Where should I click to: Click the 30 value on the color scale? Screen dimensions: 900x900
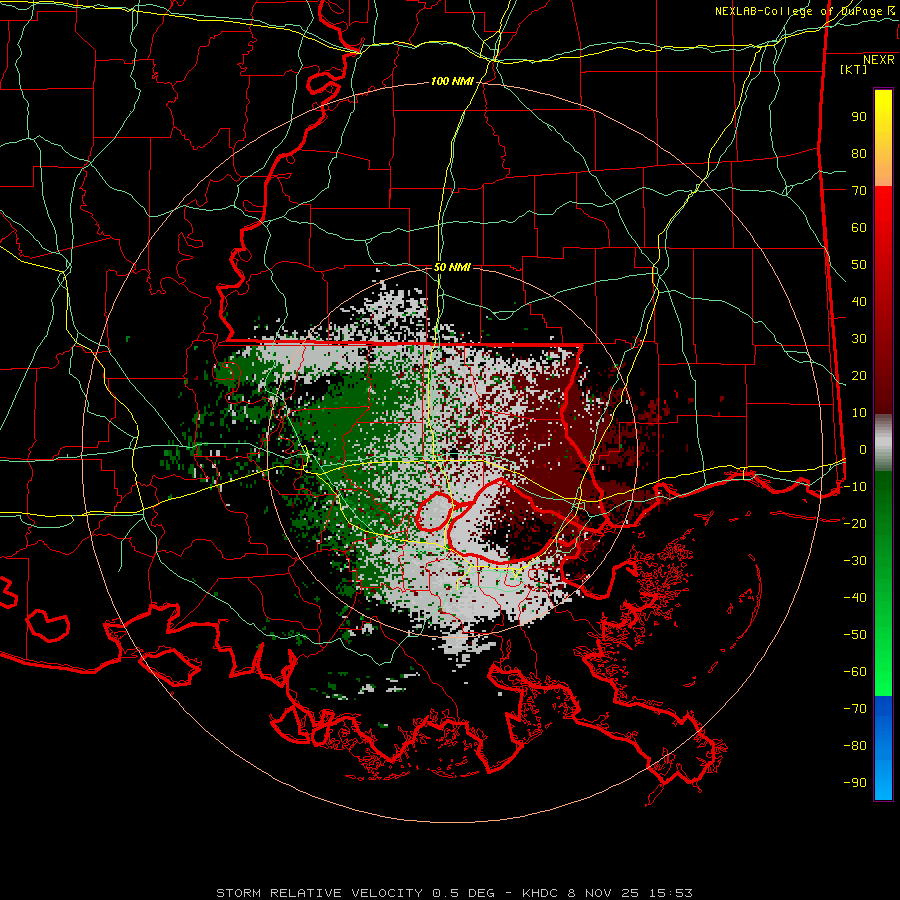(x=859, y=339)
